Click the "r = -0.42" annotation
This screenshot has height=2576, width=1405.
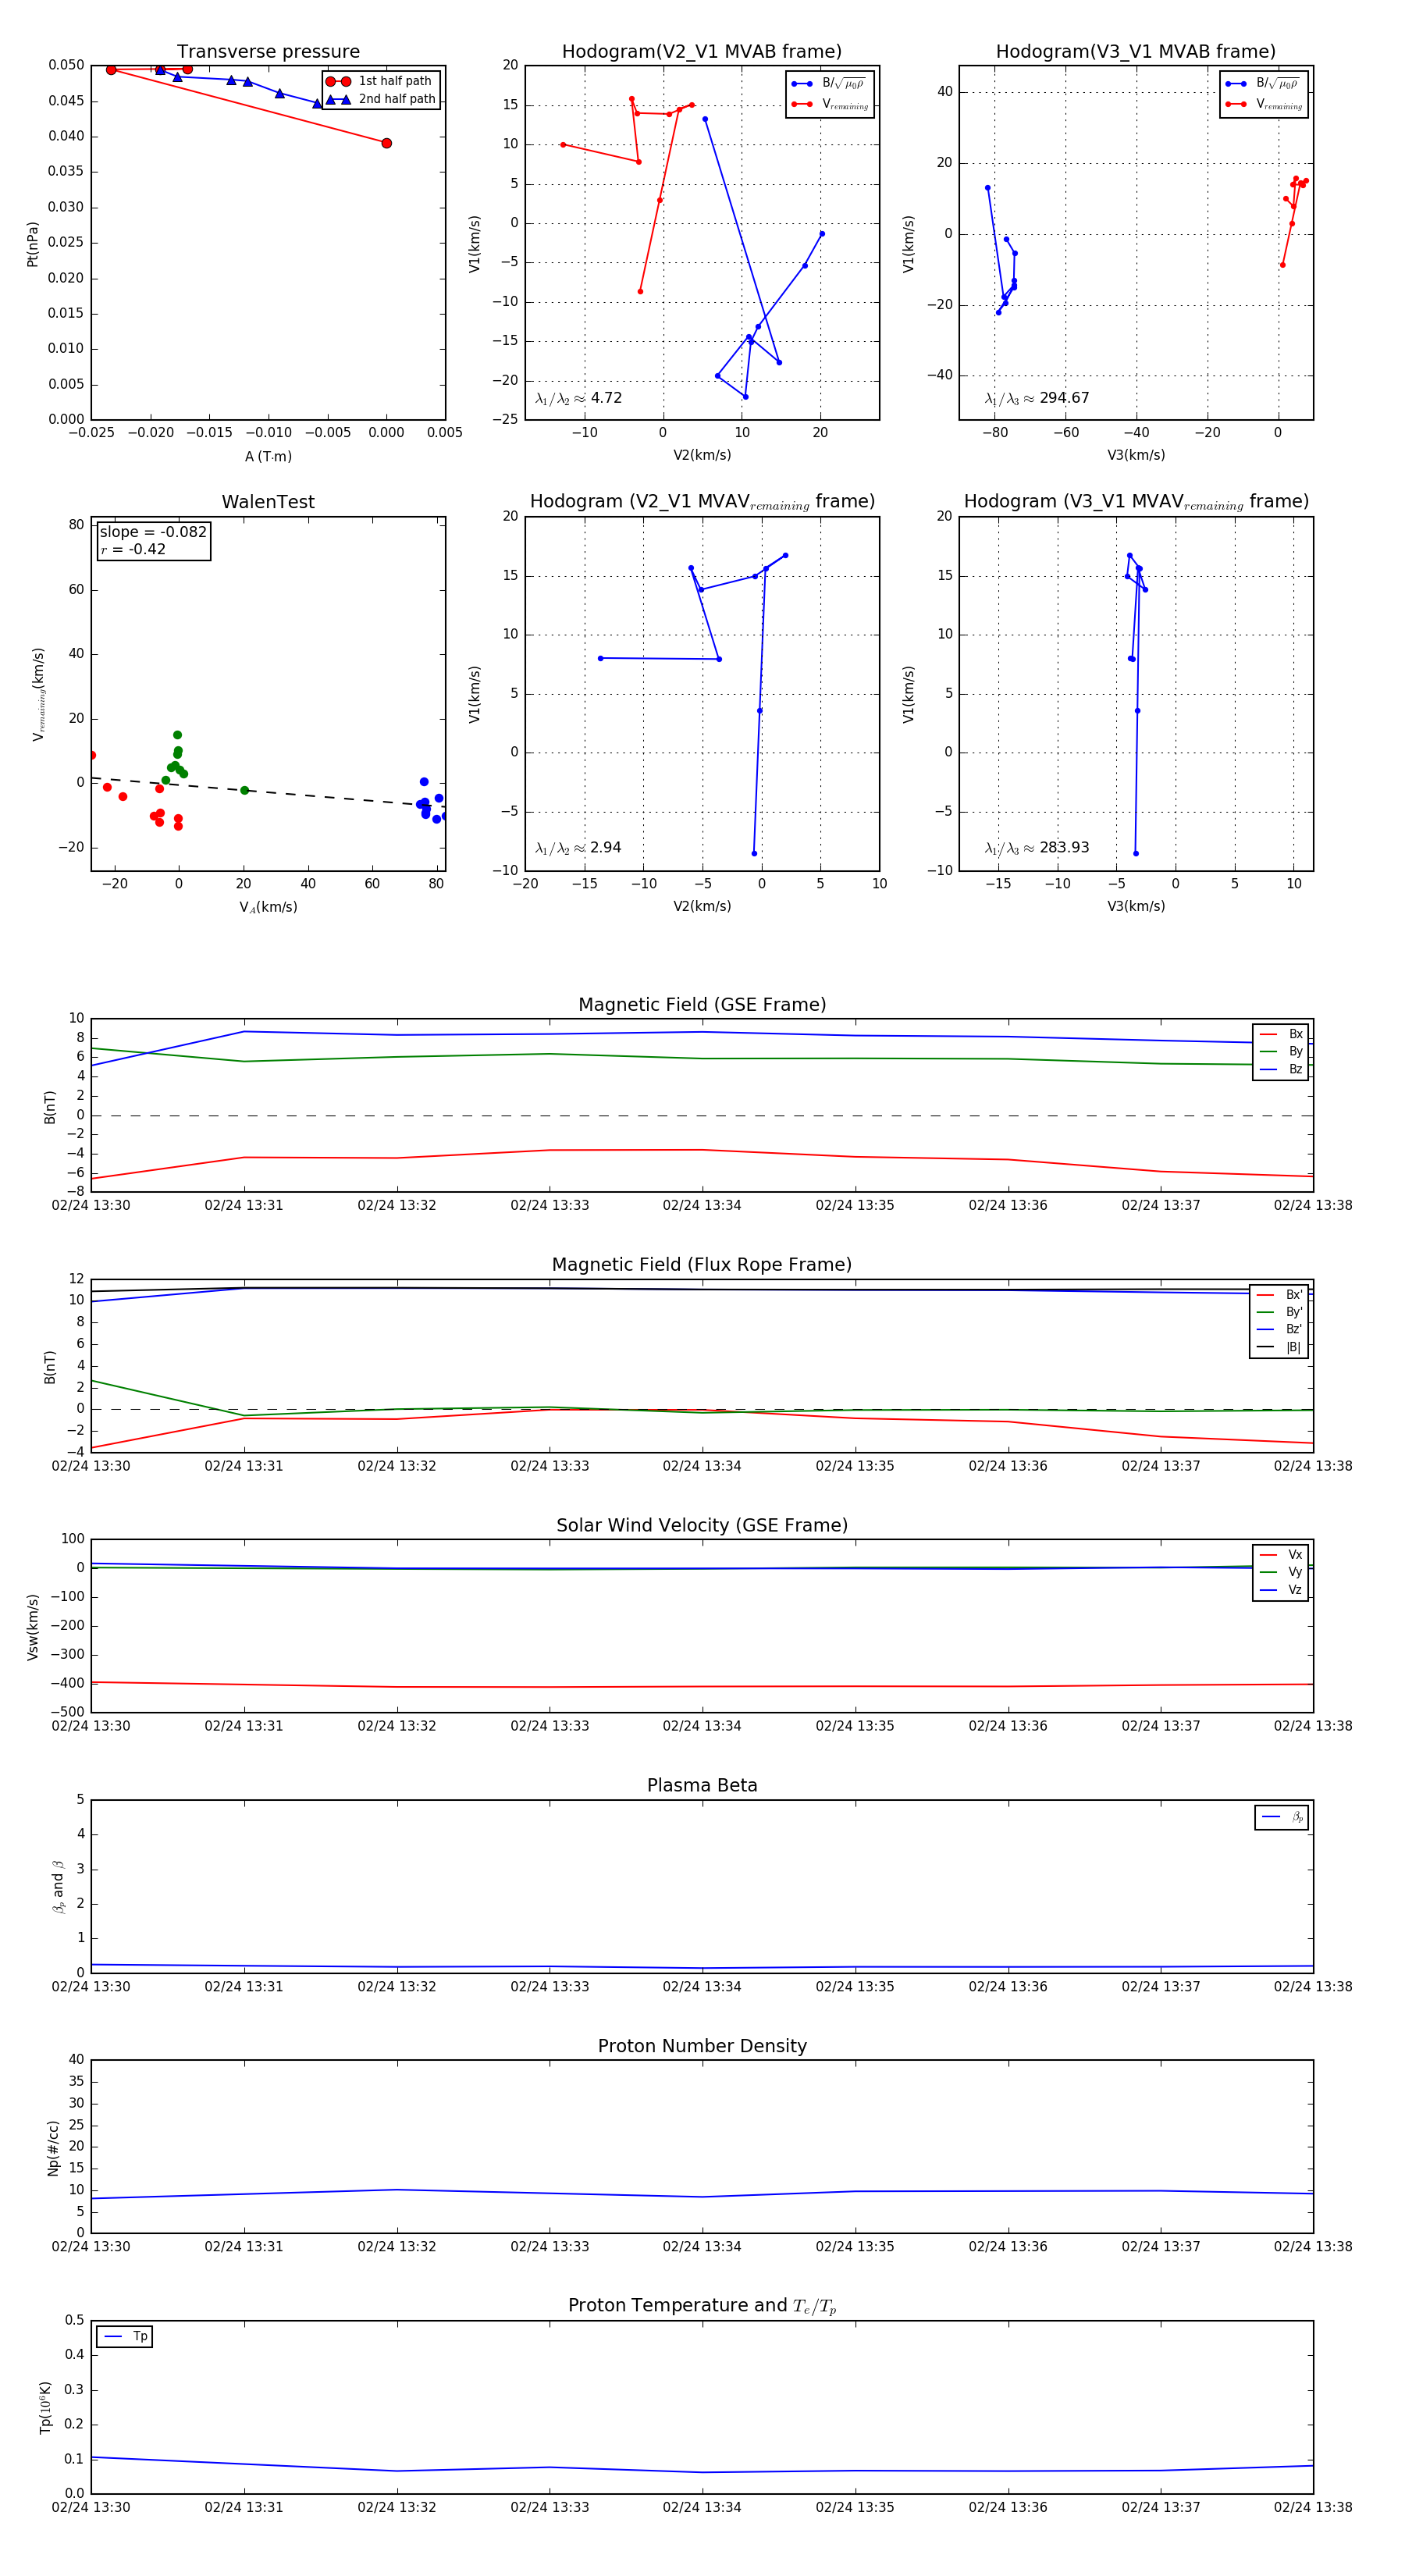pos(133,549)
